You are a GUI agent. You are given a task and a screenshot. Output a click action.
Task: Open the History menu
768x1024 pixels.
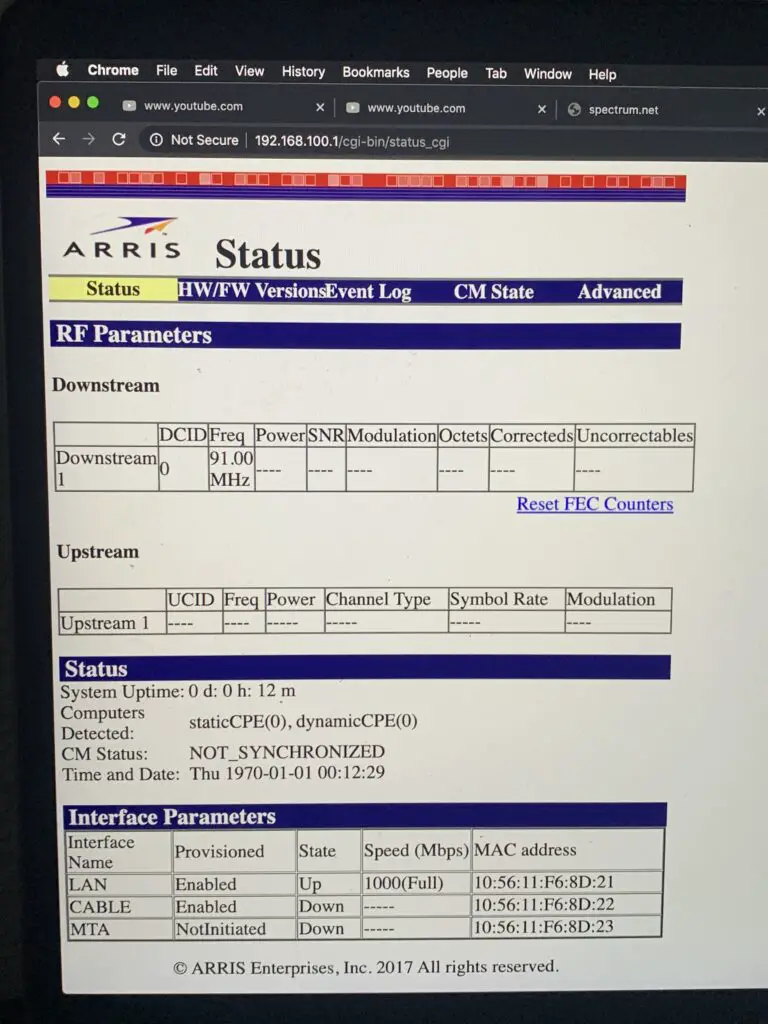303,71
